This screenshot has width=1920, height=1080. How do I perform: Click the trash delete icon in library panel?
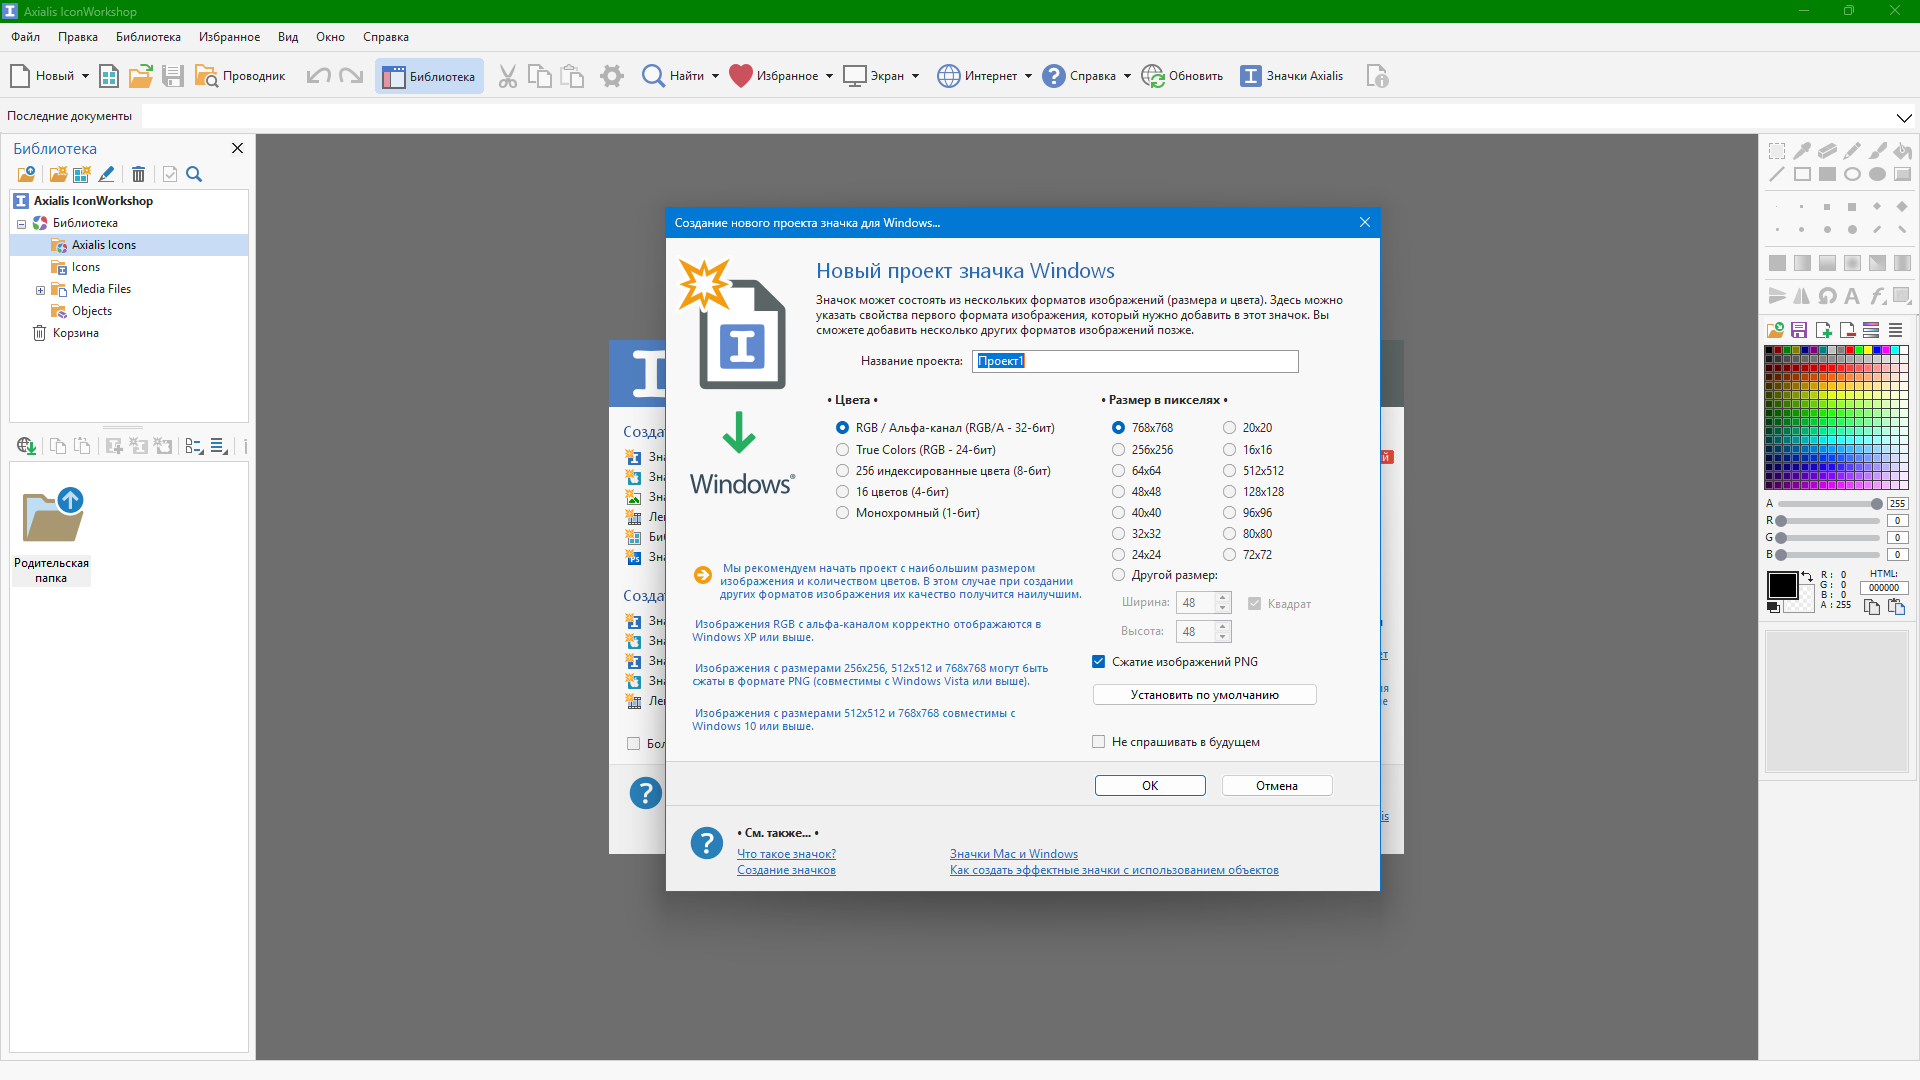(139, 174)
